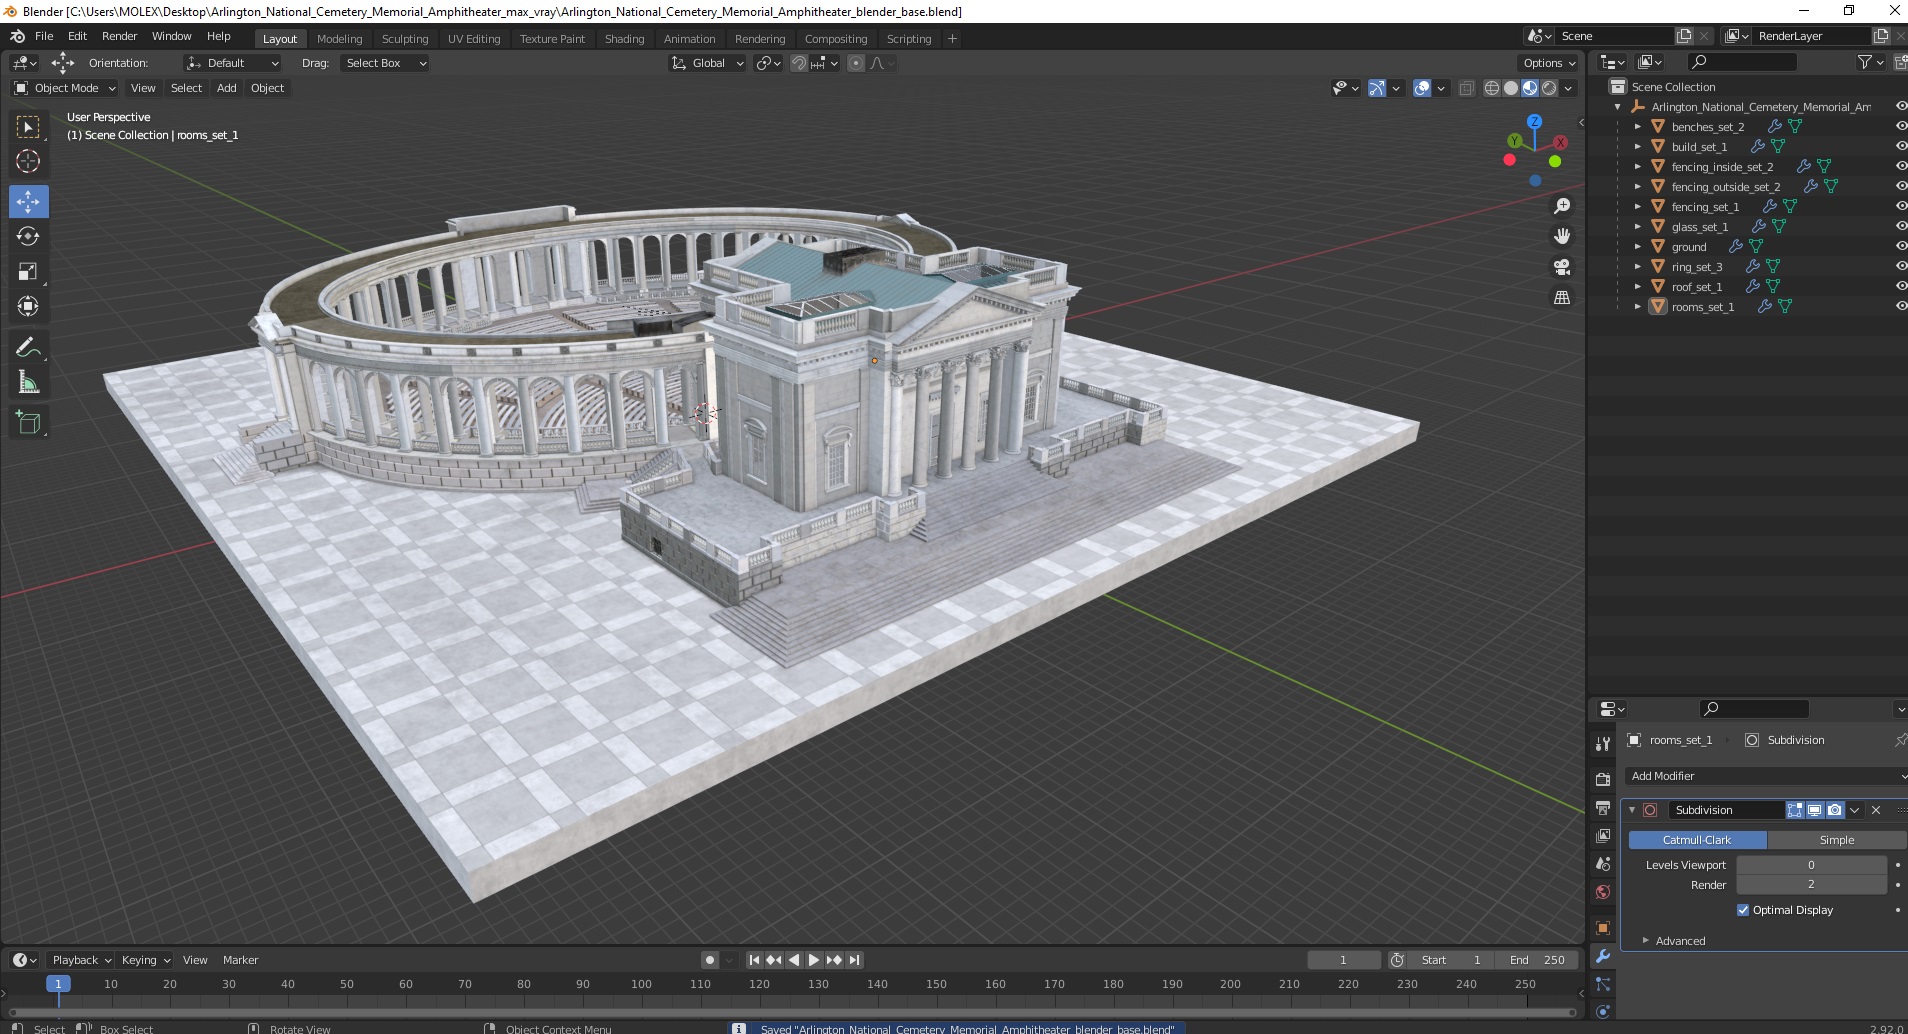Toggle snapping magnet
The width and height of the screenshot is (1908, 1034).
[799, 63]
